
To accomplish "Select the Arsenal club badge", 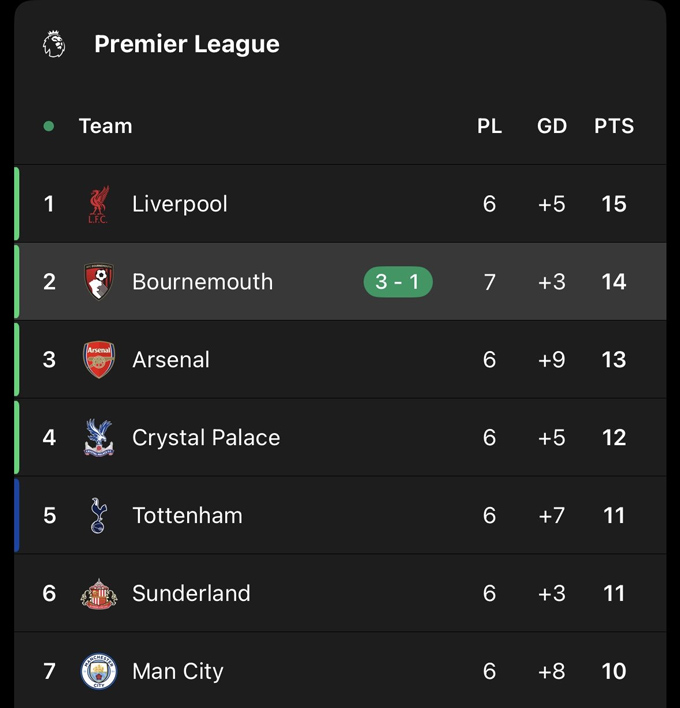I will [98, 360].
